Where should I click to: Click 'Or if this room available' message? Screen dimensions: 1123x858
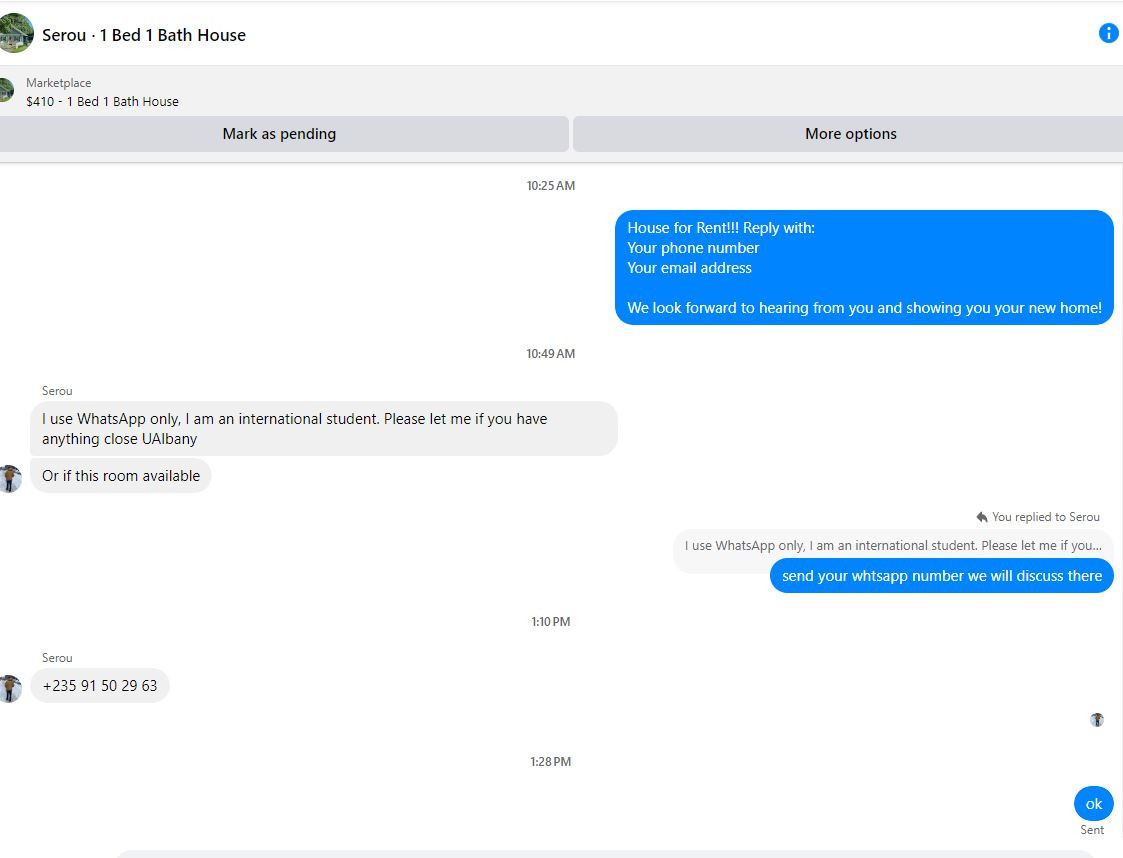point(120,476)
